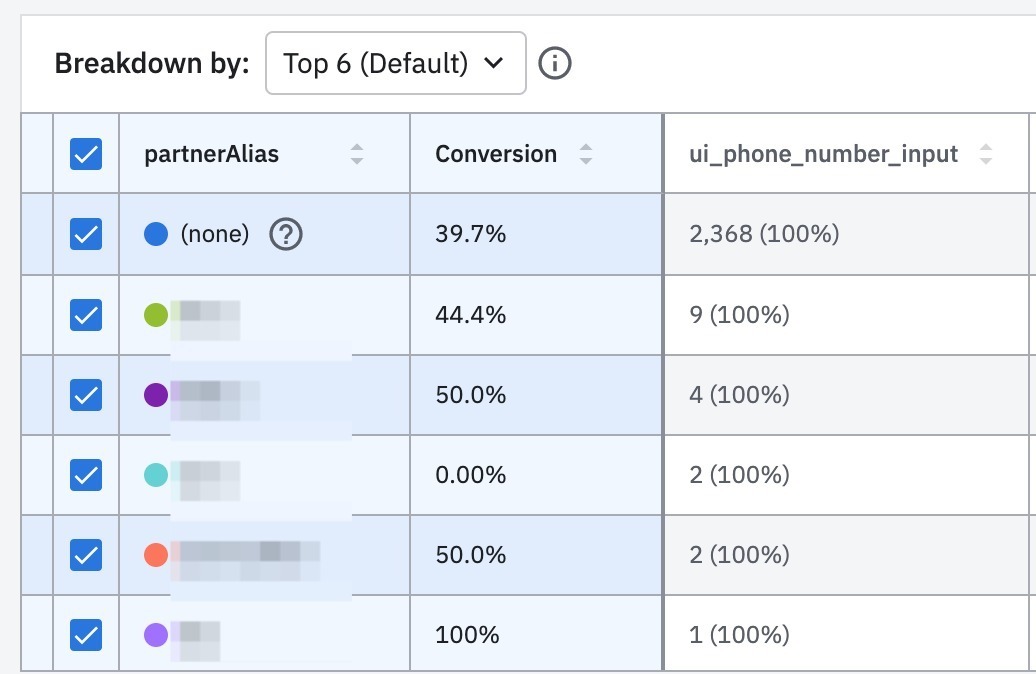This screenshot has height=674, width=1036.
Task: Click the green dot color marker
Action: pyautogui.click(x=156, y=315)
